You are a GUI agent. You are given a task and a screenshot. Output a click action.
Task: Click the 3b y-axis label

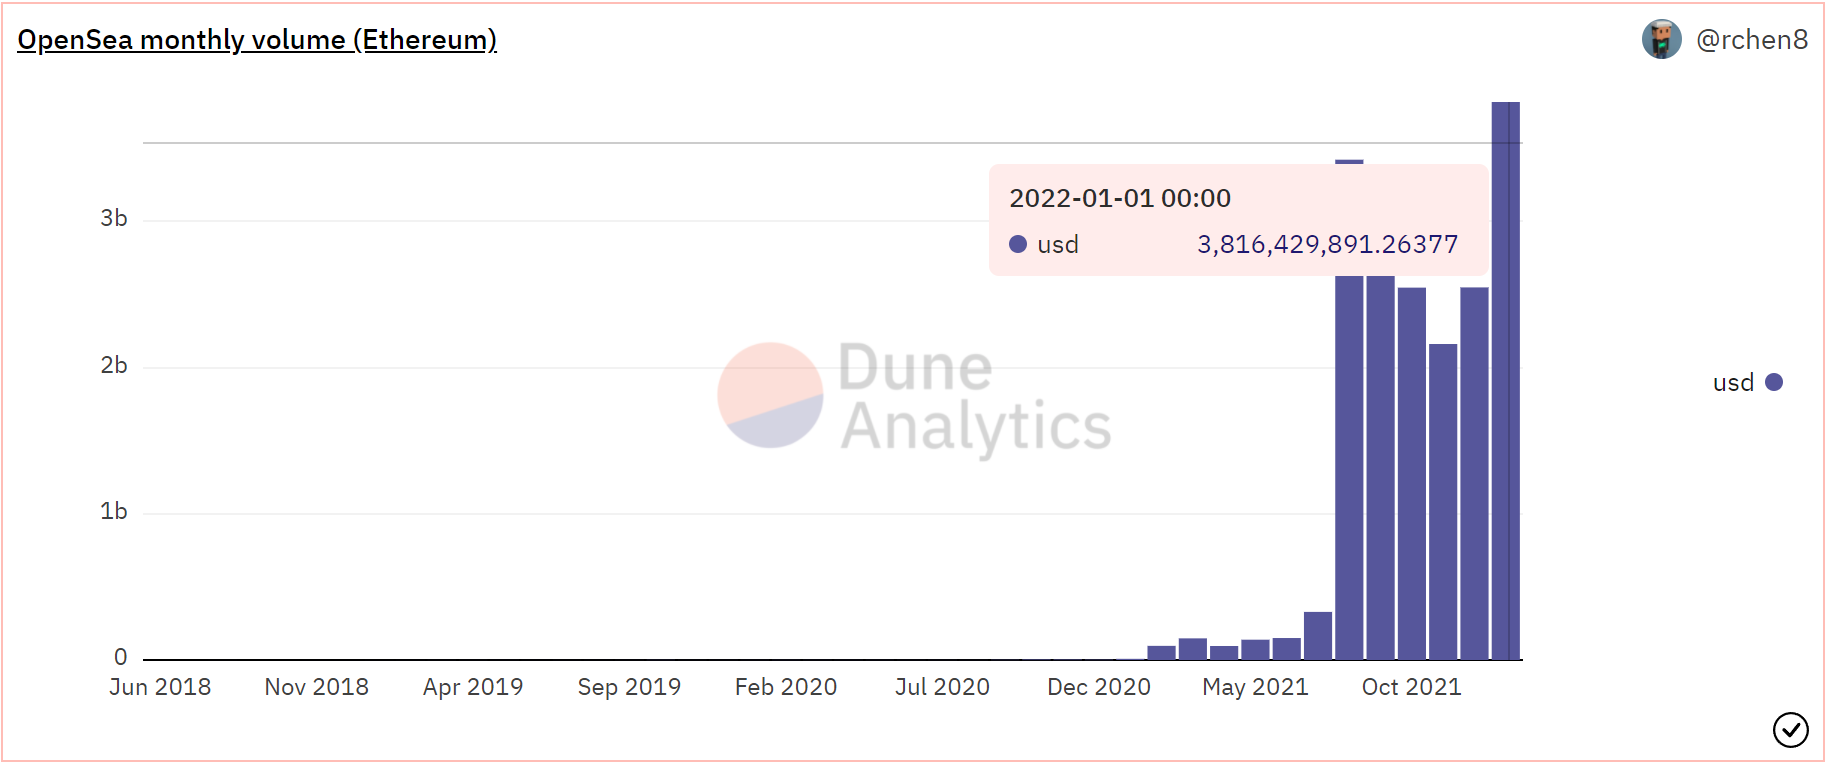pyautogui.click(x=114, y=218)
